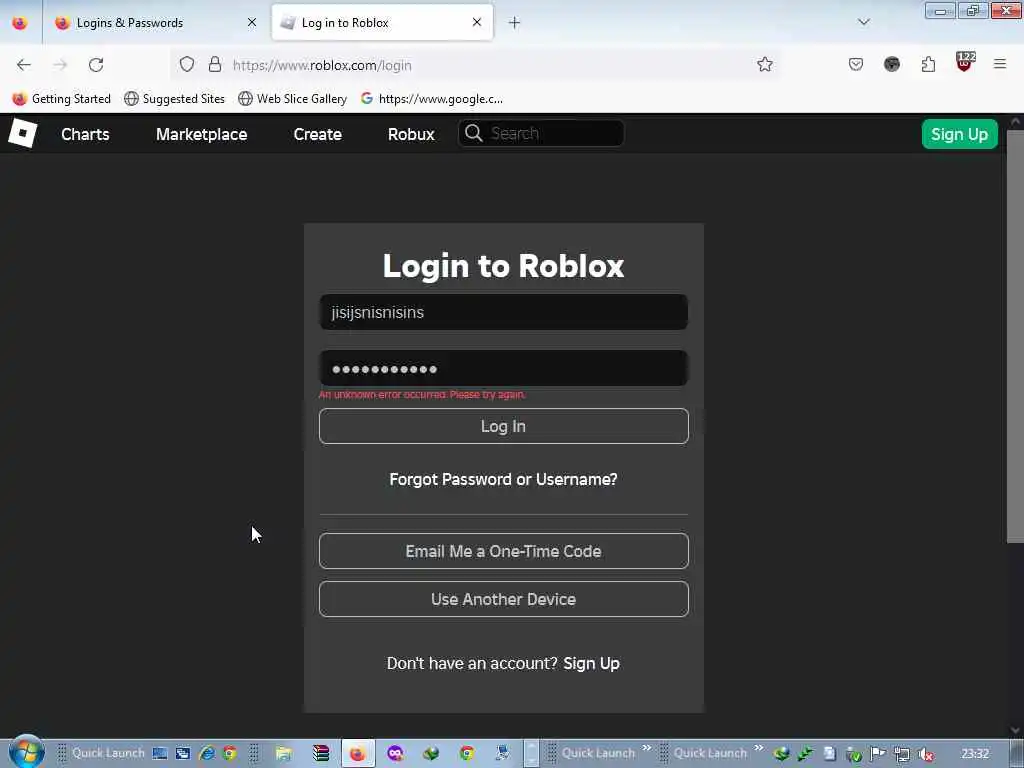Switch to the Logins & Passwords tab
The height and width of the screenshot is (768, 1024).
pyautogui.click(x=155, y=22)
